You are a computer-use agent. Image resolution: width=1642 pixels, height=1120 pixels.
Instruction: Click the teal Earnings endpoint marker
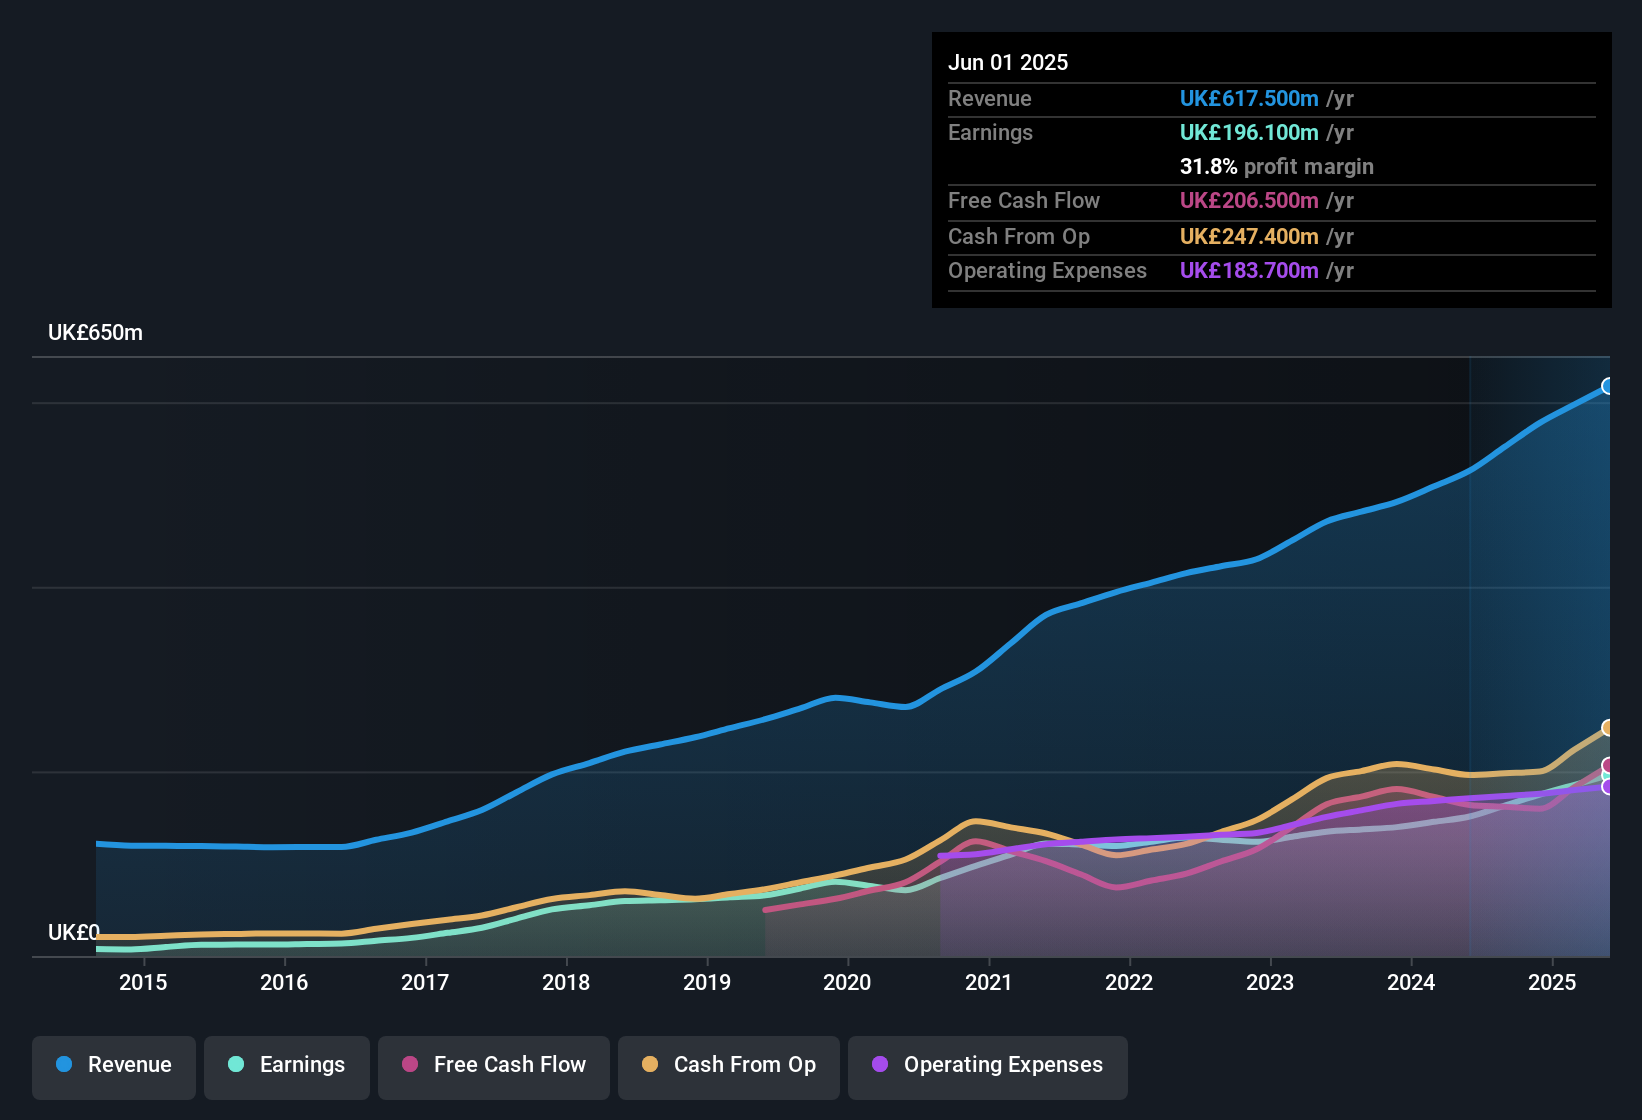[1608, 777]
